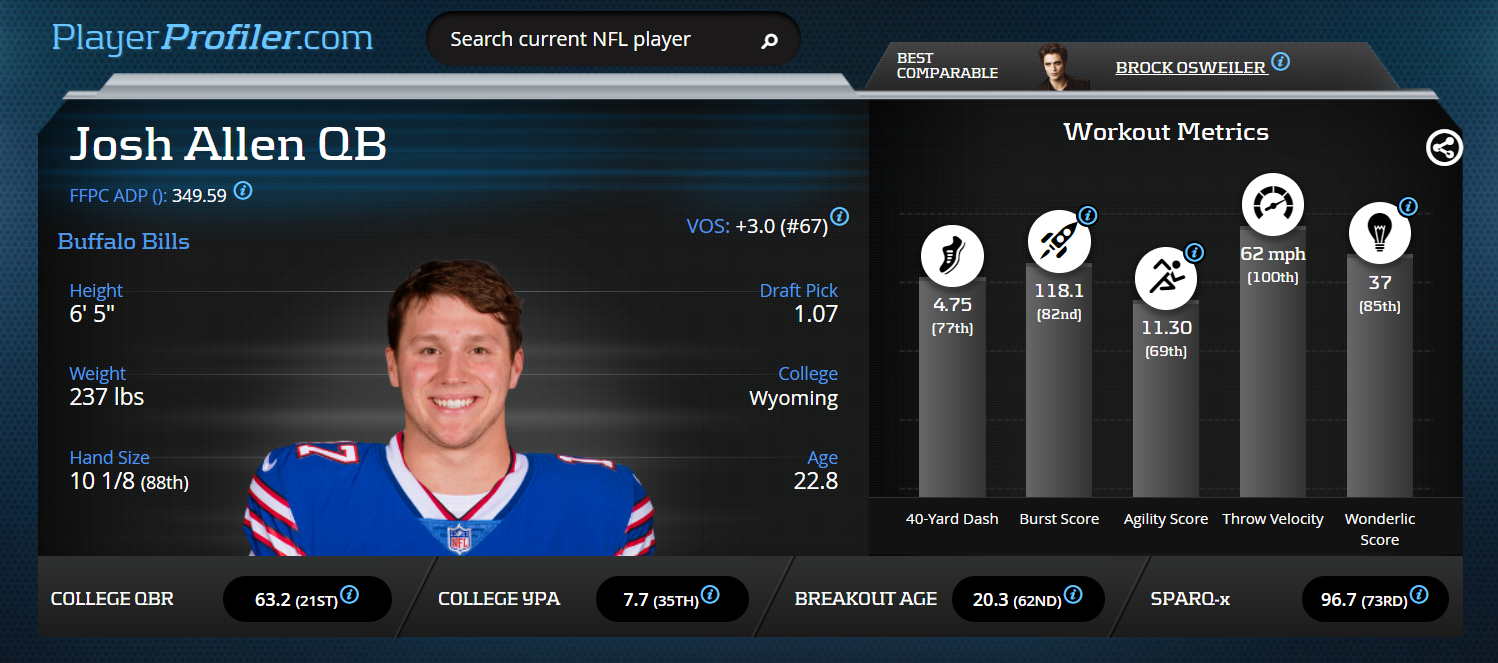Open info icon for College YPA
The image size is (1498, 663).
(710, 595)
